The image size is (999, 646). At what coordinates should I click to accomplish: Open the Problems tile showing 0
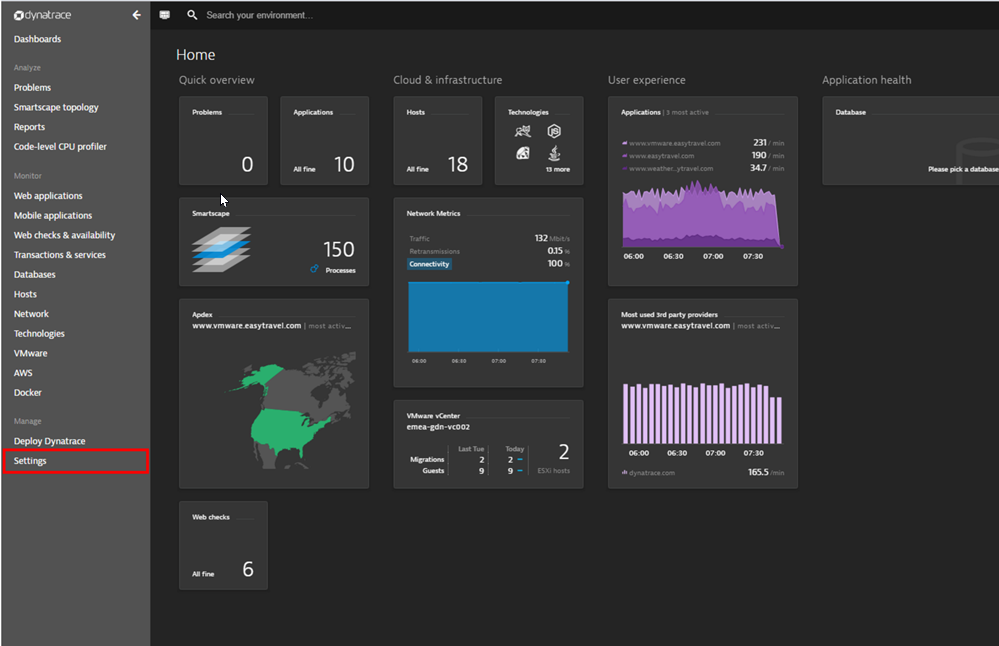click(223, 141)
